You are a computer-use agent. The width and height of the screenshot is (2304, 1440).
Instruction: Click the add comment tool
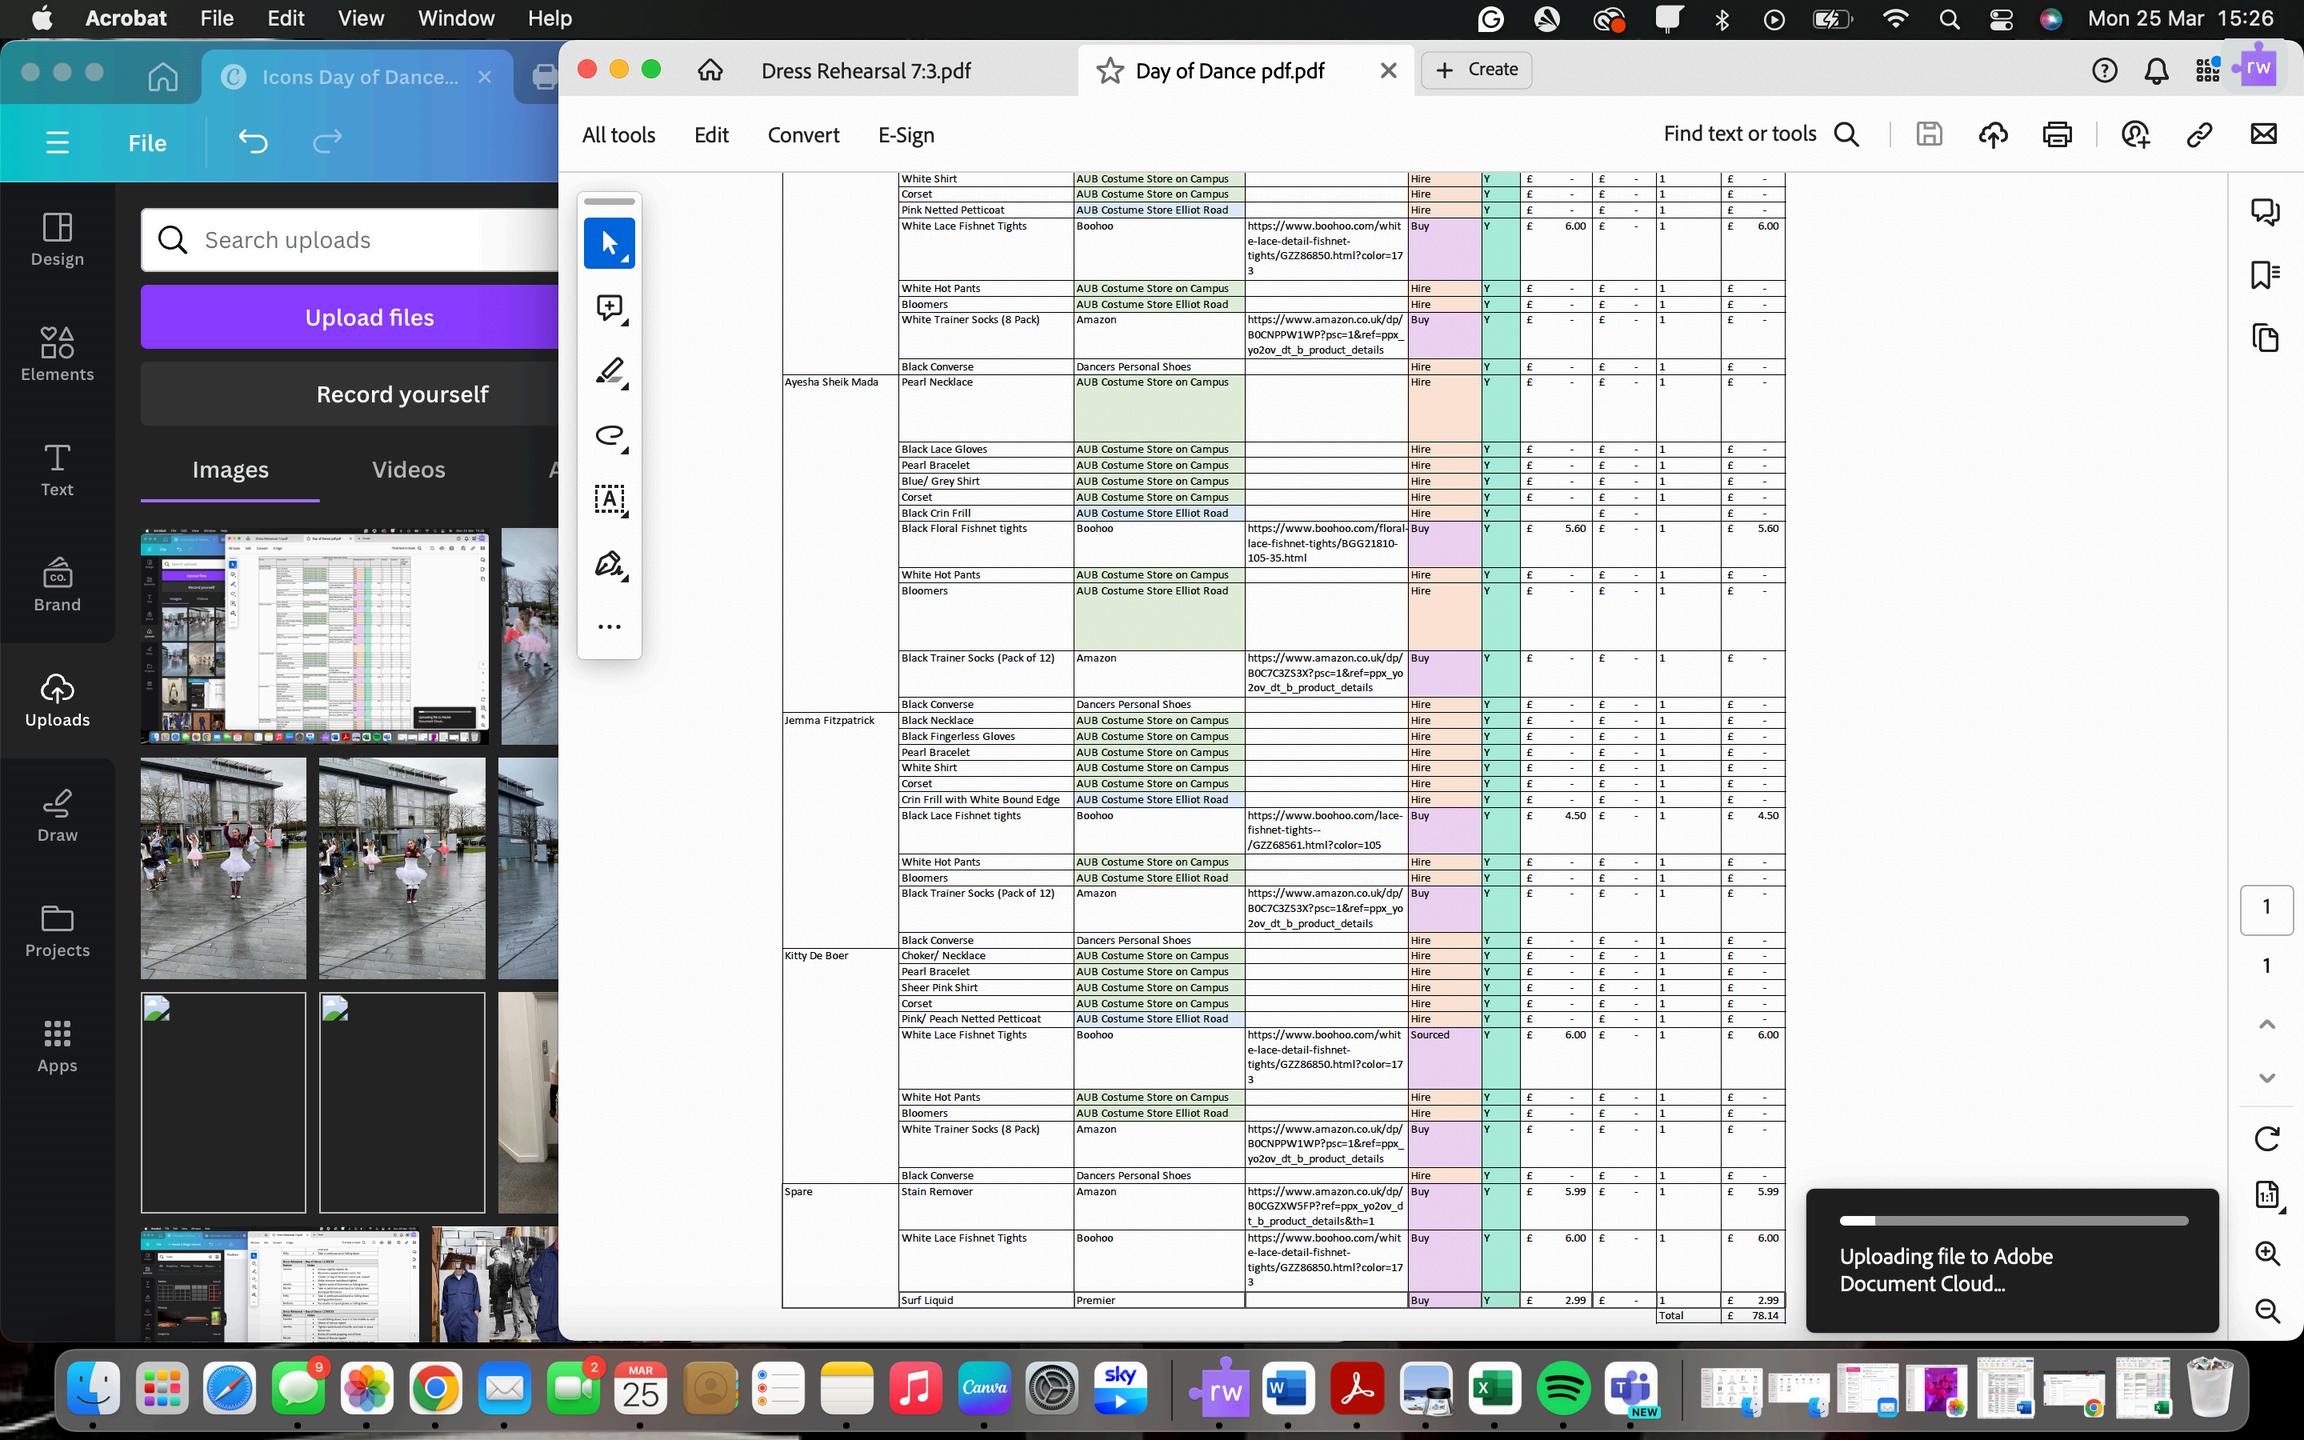pos(609,308)
